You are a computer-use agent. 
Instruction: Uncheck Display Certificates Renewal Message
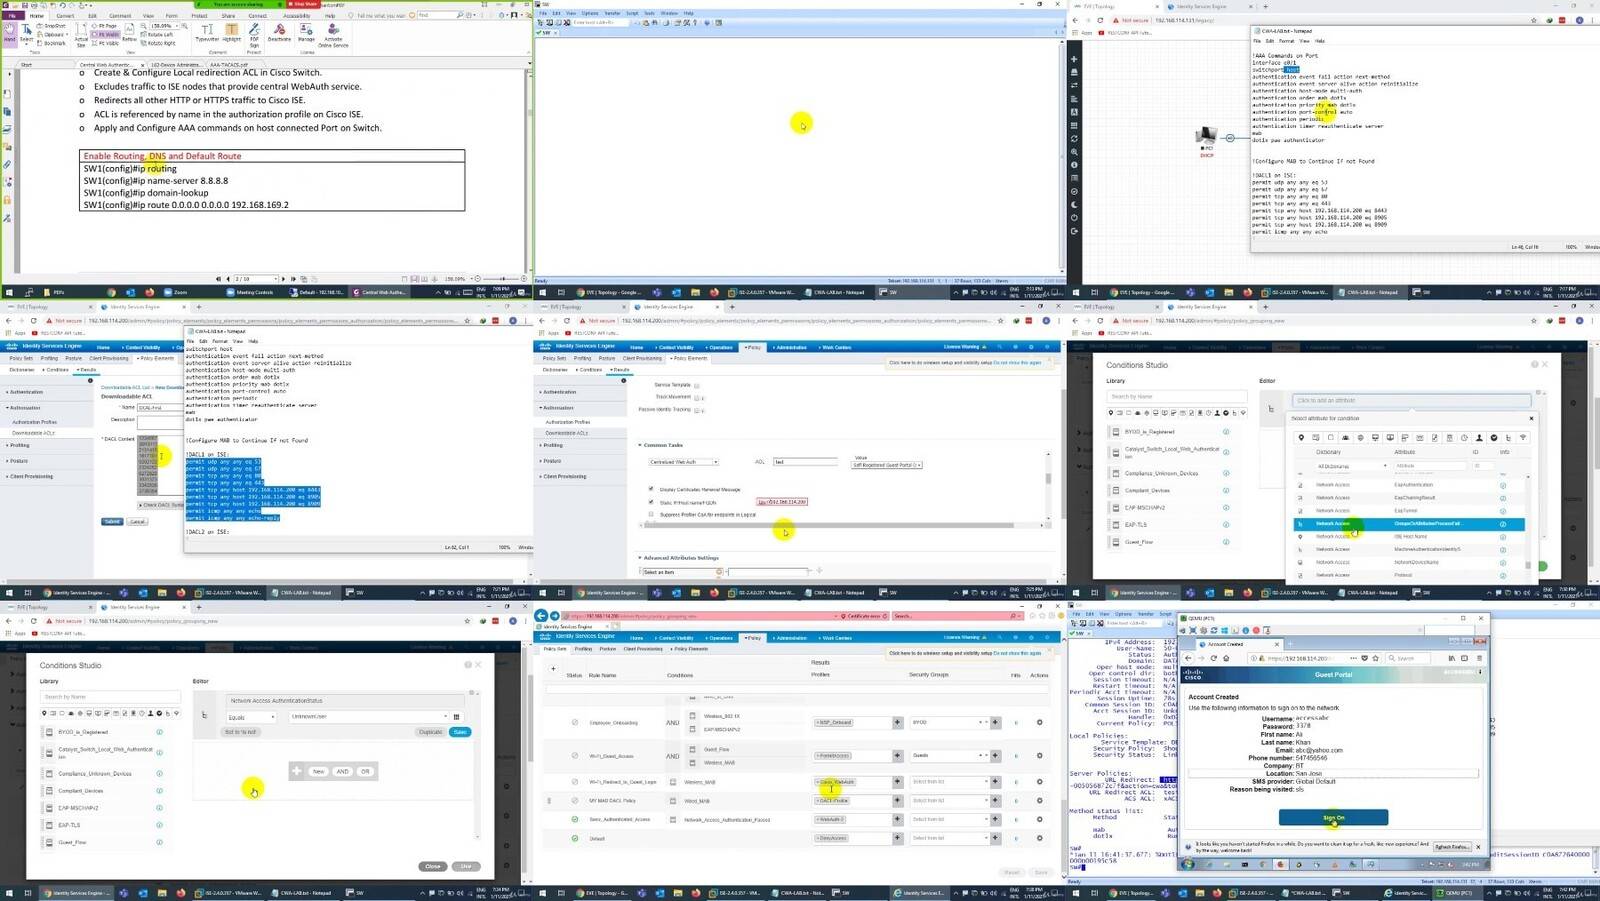tap(652, 489)
